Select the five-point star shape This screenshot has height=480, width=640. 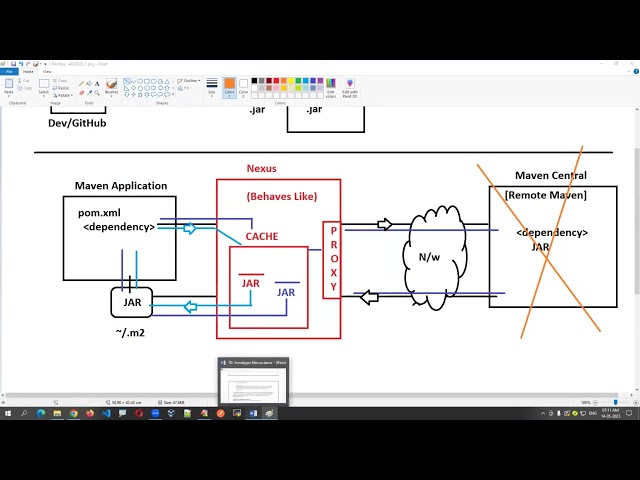point(140,94)
